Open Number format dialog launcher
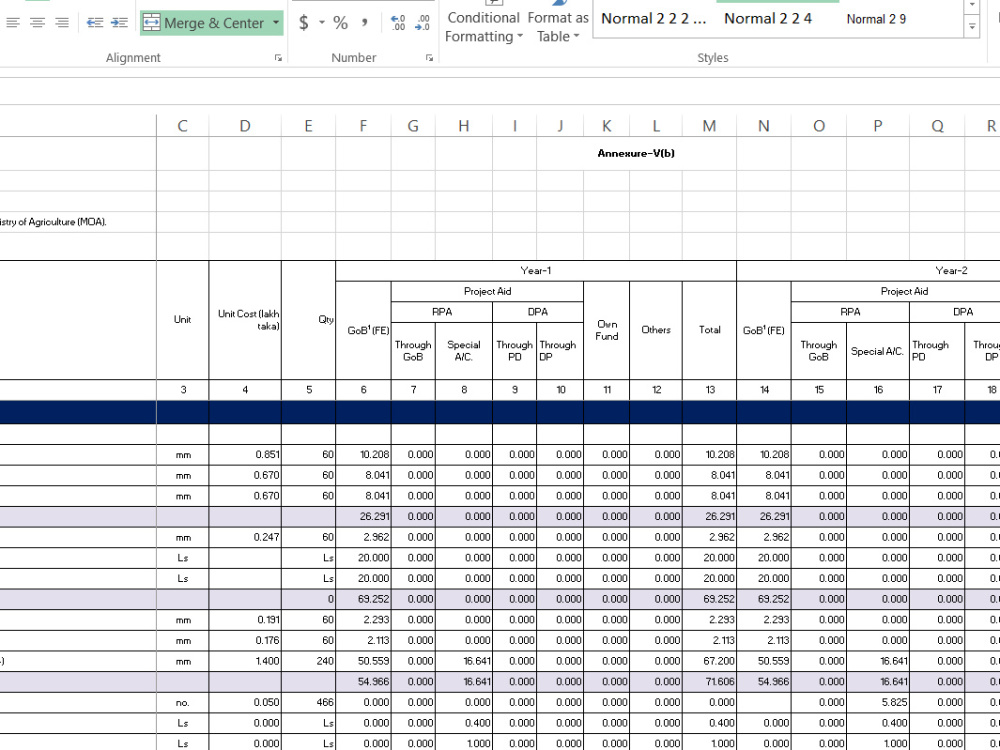Viewport: 1000px width, 750px height. [429, 58]
